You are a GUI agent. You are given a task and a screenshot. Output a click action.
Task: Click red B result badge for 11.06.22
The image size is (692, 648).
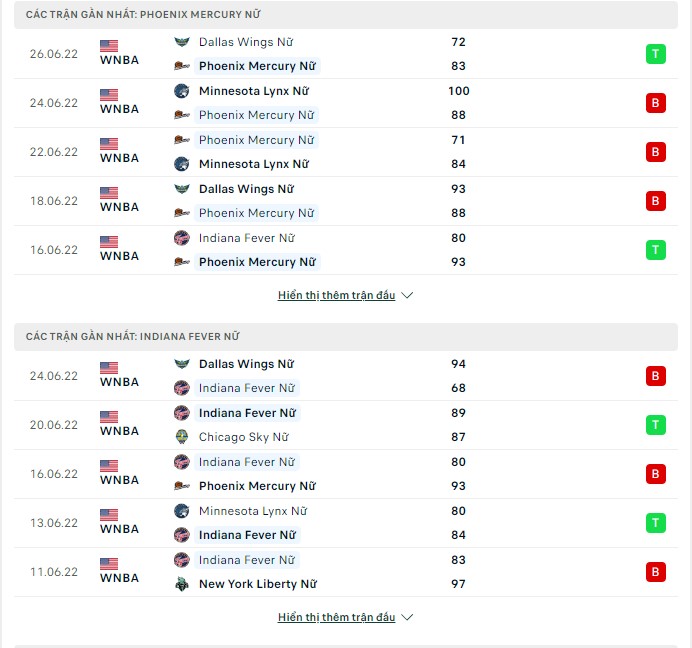click(x=655, y=572)
